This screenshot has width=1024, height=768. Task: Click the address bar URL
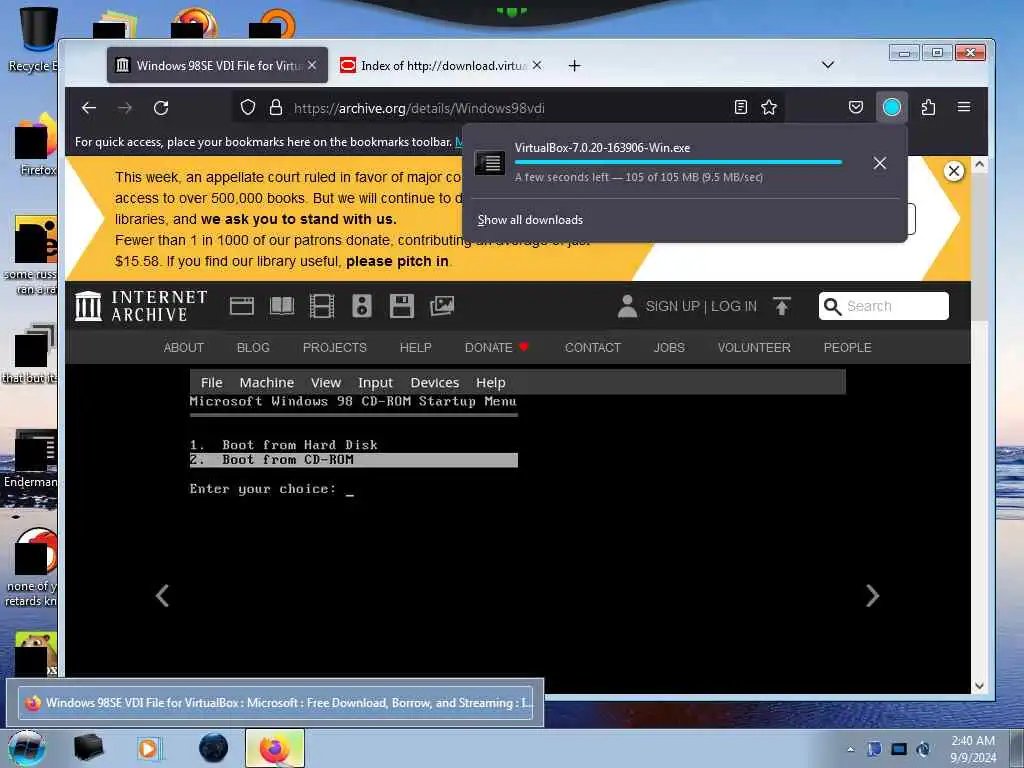(x=419, y=108)
